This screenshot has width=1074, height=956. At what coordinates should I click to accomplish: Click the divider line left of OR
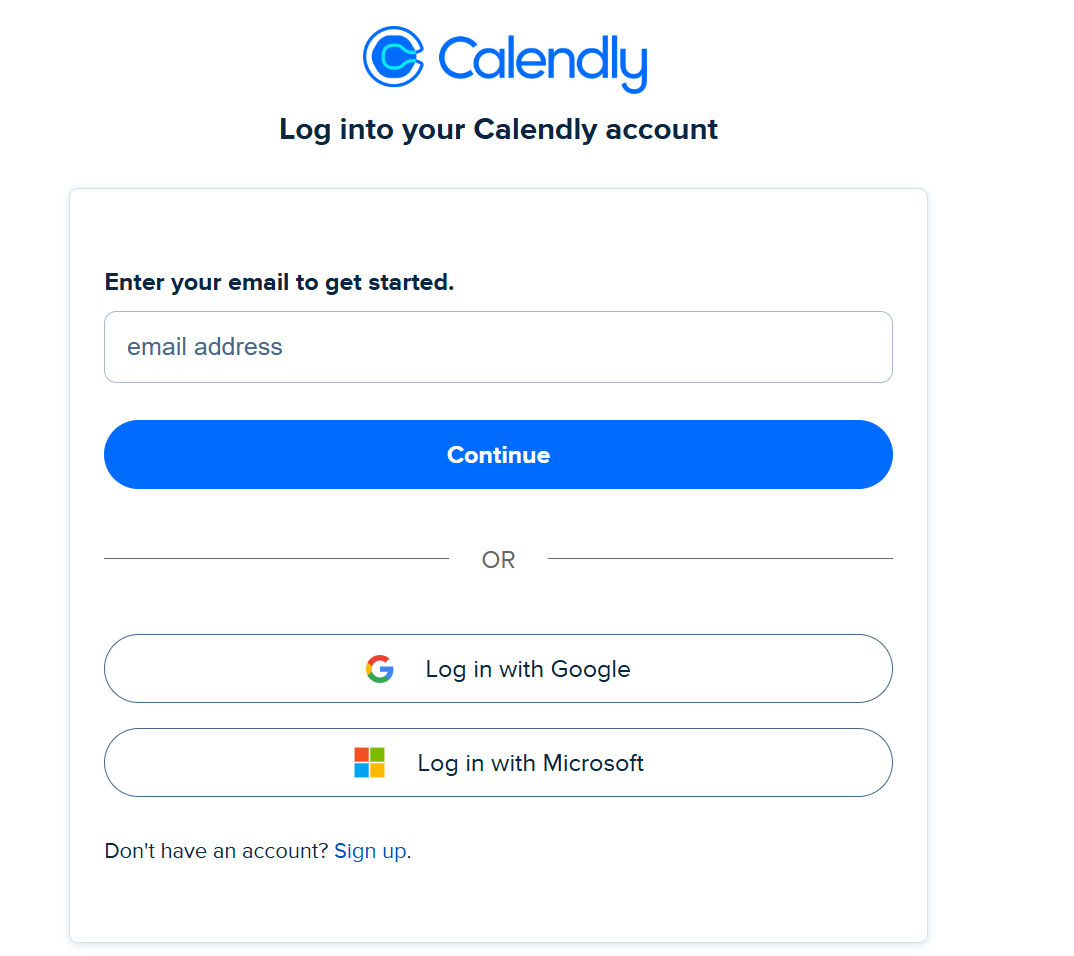coord(276,559)
